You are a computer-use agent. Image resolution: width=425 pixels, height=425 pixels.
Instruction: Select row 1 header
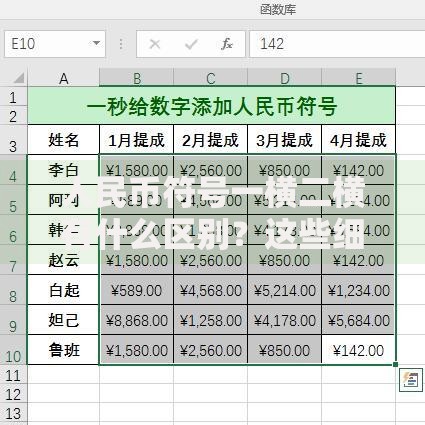13,97
